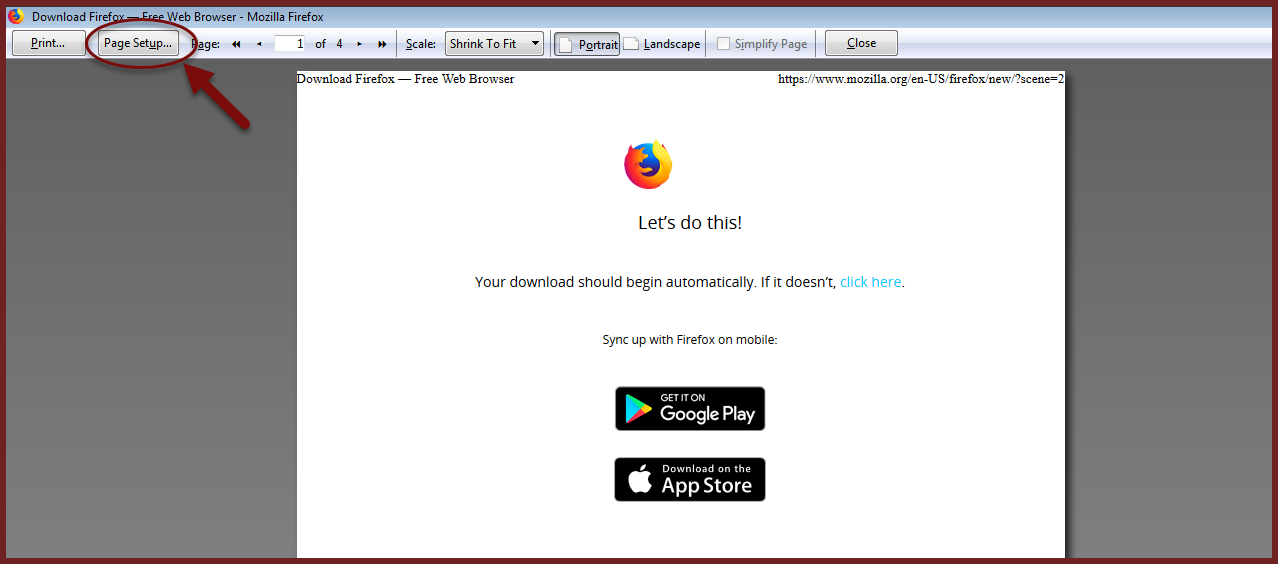The width and height of the screenshot is (1278, 564).
Task: Select Portrait orientation
Action: point(588,44)
